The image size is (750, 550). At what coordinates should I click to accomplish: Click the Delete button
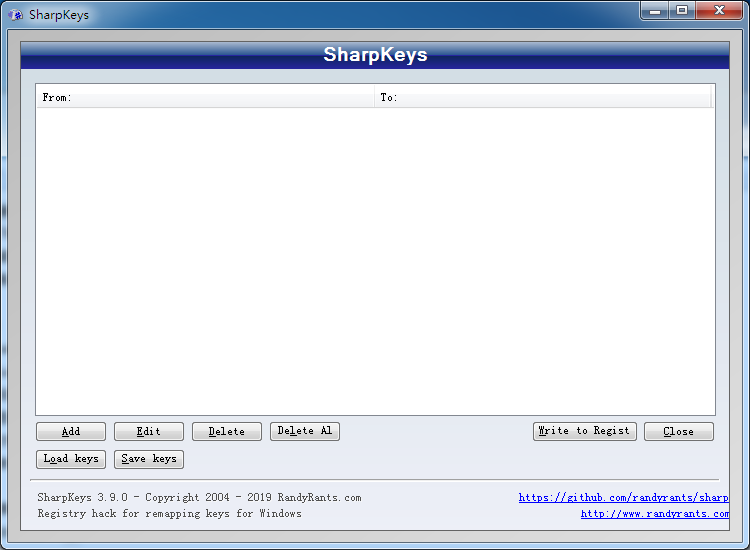click(227, 431)
